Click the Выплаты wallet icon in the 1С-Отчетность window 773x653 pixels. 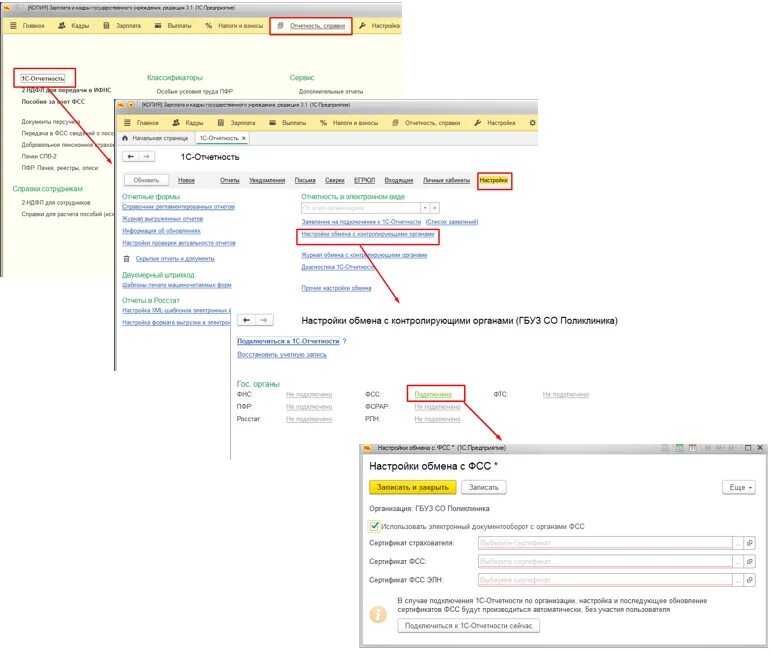[x=273, y=123]
